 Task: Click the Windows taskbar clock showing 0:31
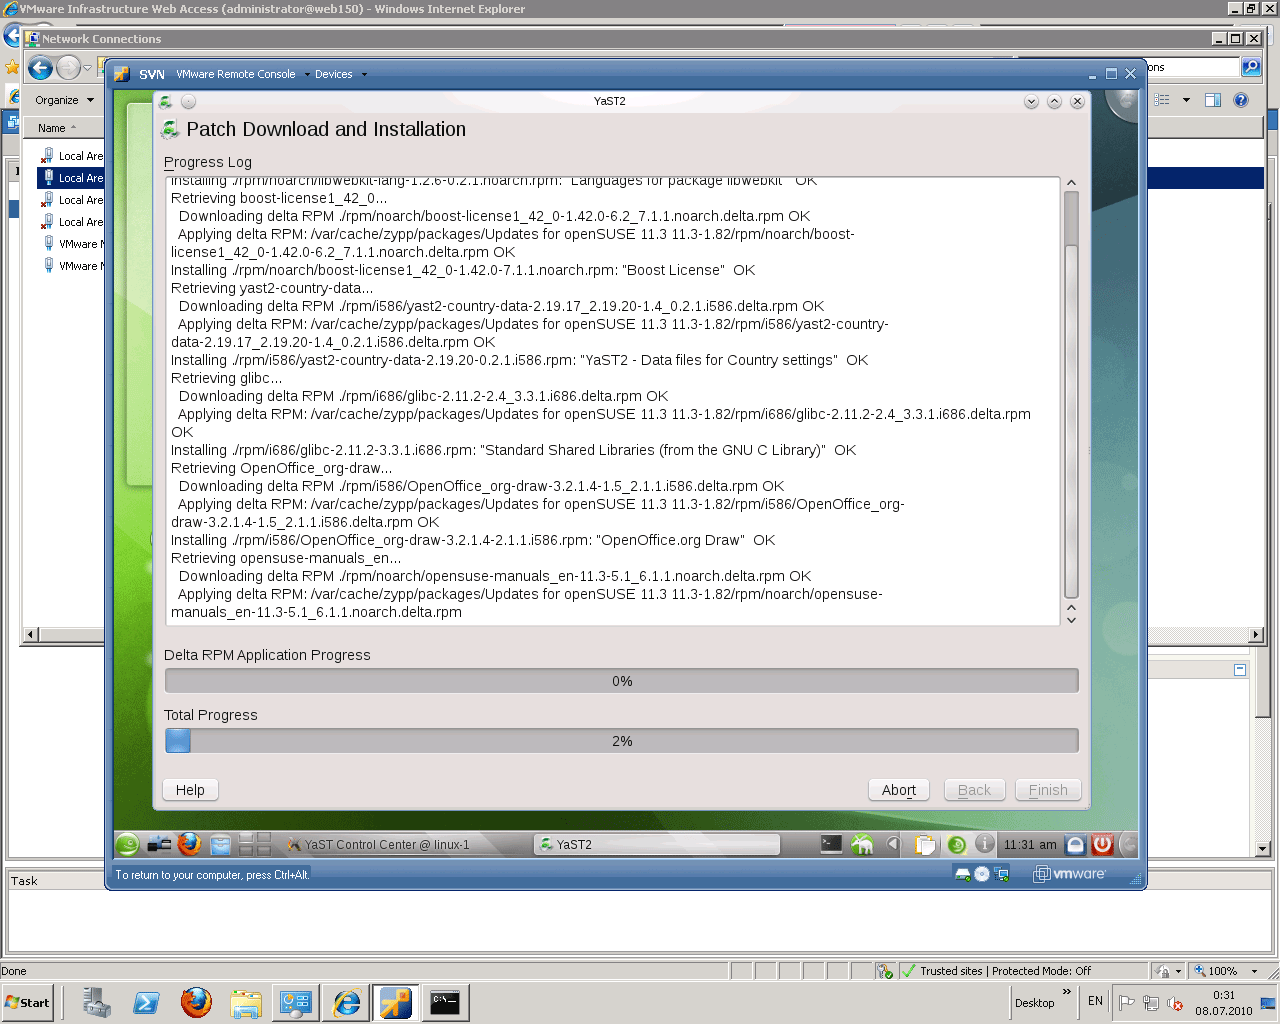point(1224,1003)
